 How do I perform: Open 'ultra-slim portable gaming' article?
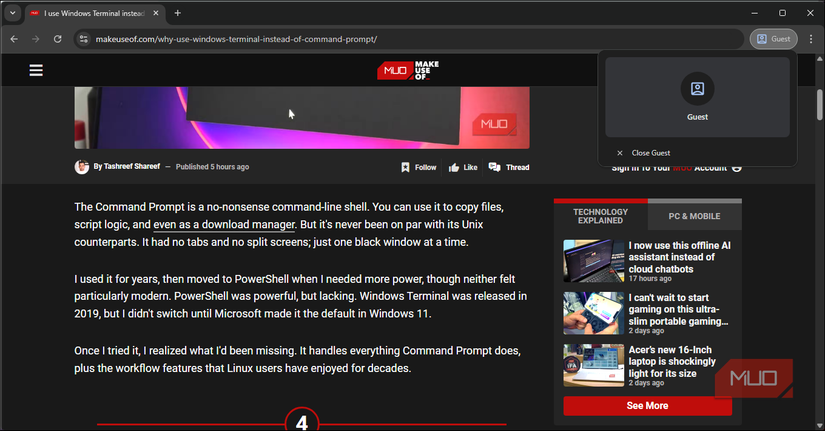678,309
